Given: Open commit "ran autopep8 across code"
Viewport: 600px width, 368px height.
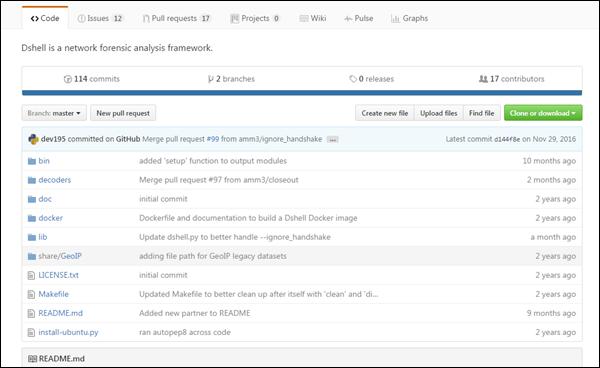Looking at the screenshot, I should [185, 332].
